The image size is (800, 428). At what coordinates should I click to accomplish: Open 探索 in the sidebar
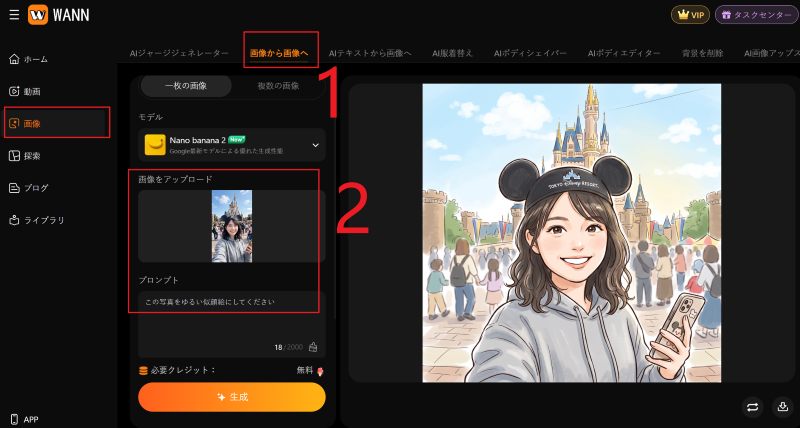coord(25,156)
